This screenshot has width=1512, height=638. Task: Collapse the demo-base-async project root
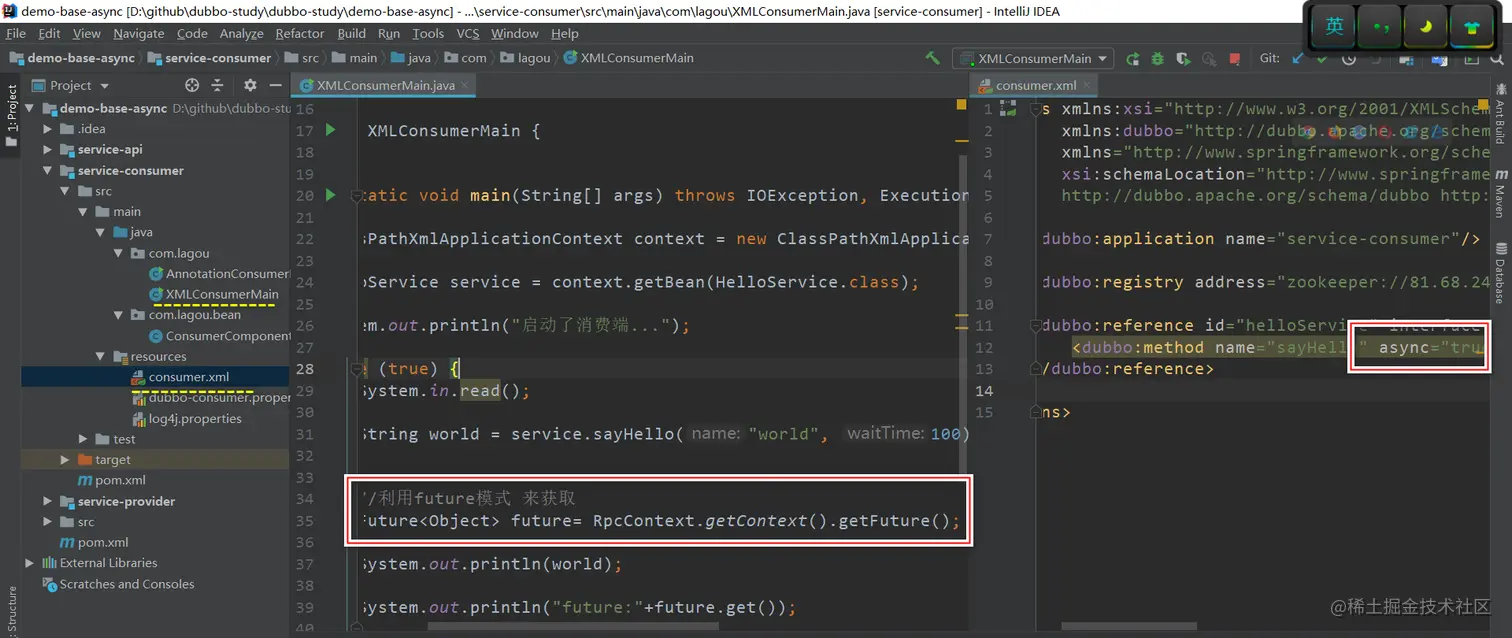[x=29, y=108]
